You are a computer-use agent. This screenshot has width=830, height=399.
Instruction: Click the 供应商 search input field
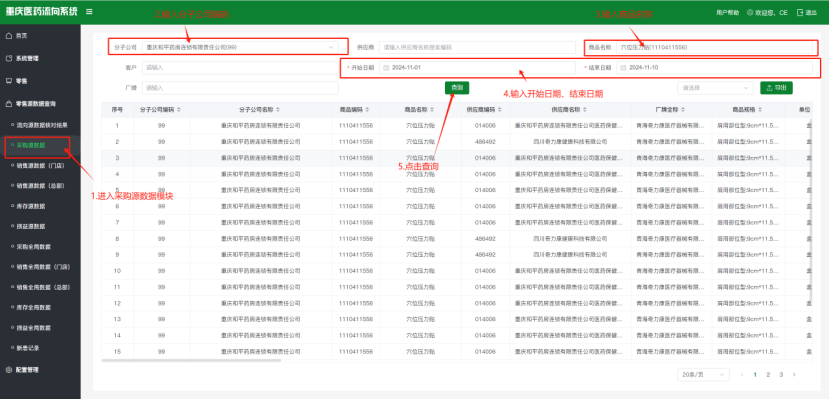[477, 47]
